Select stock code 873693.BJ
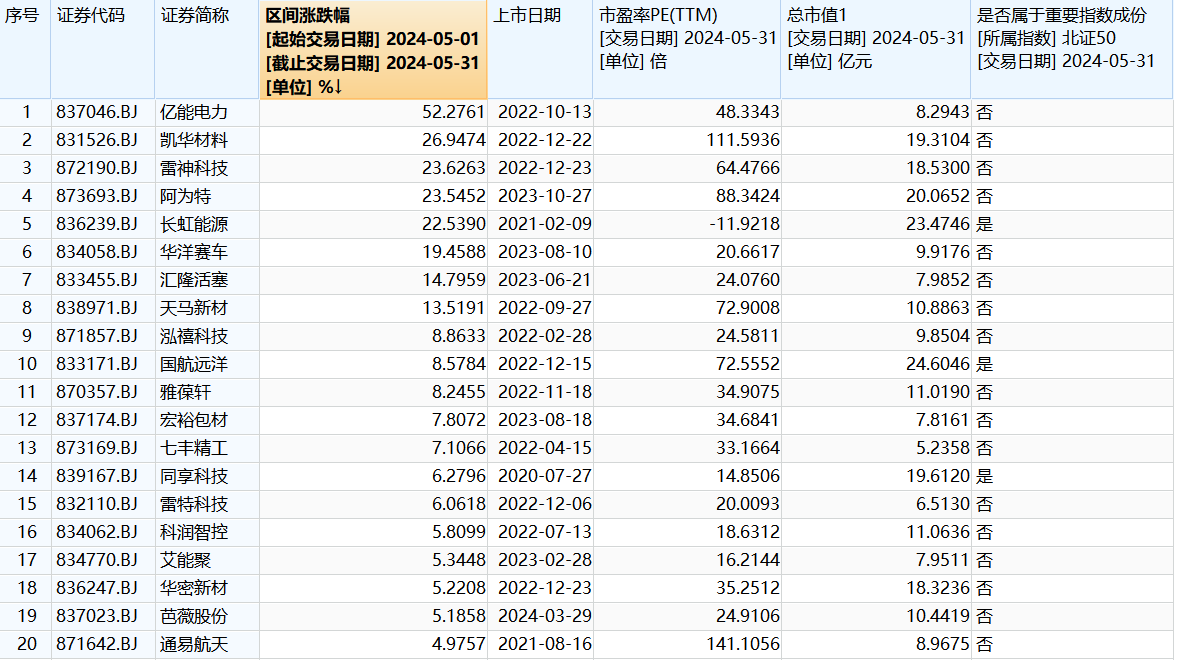Screen dimensions: 1177x660 [97, 196]
